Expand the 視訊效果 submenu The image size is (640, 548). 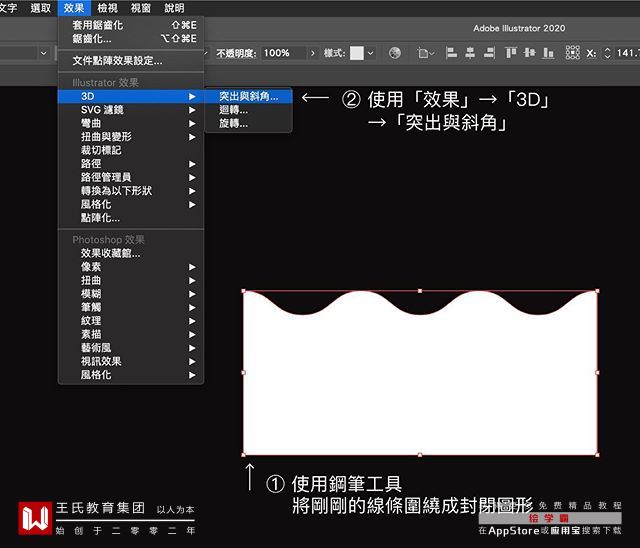131,361
